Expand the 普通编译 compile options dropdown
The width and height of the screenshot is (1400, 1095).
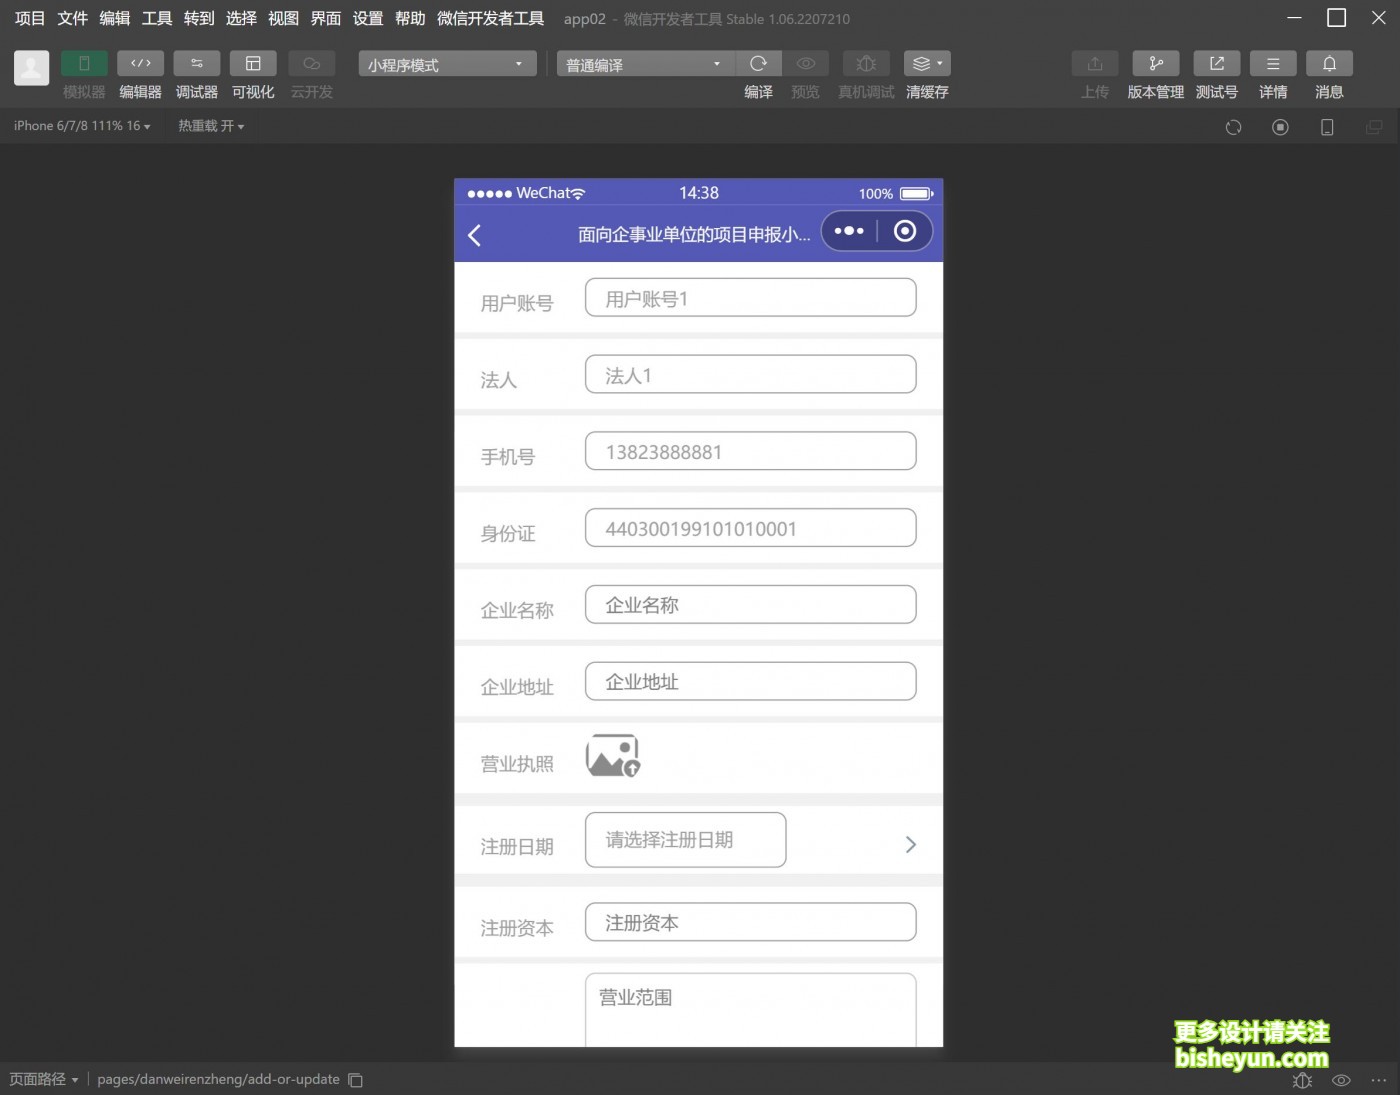pos(643,63)
